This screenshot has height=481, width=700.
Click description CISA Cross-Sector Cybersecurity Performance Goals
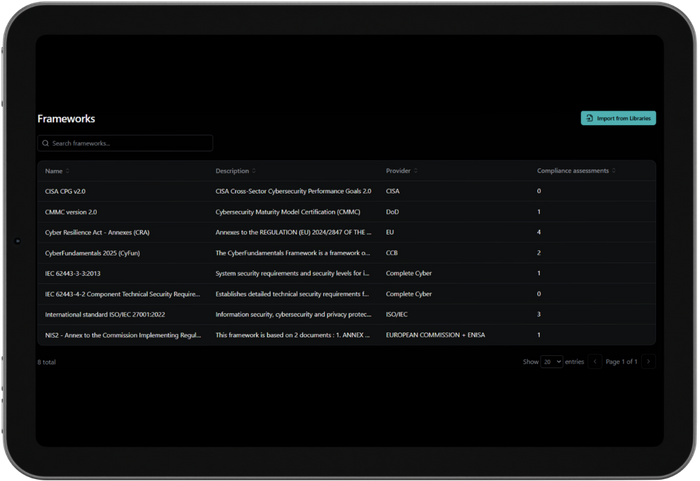point(293,191)
